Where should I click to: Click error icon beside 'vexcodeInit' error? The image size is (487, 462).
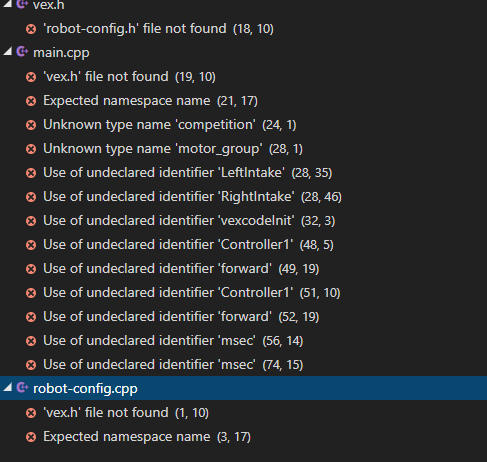tap(31, 221)
